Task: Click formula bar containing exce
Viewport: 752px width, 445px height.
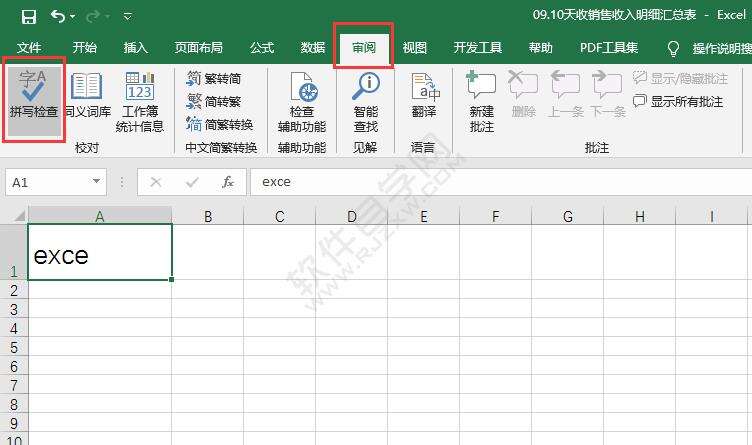Action: click(x=501, y=182)
